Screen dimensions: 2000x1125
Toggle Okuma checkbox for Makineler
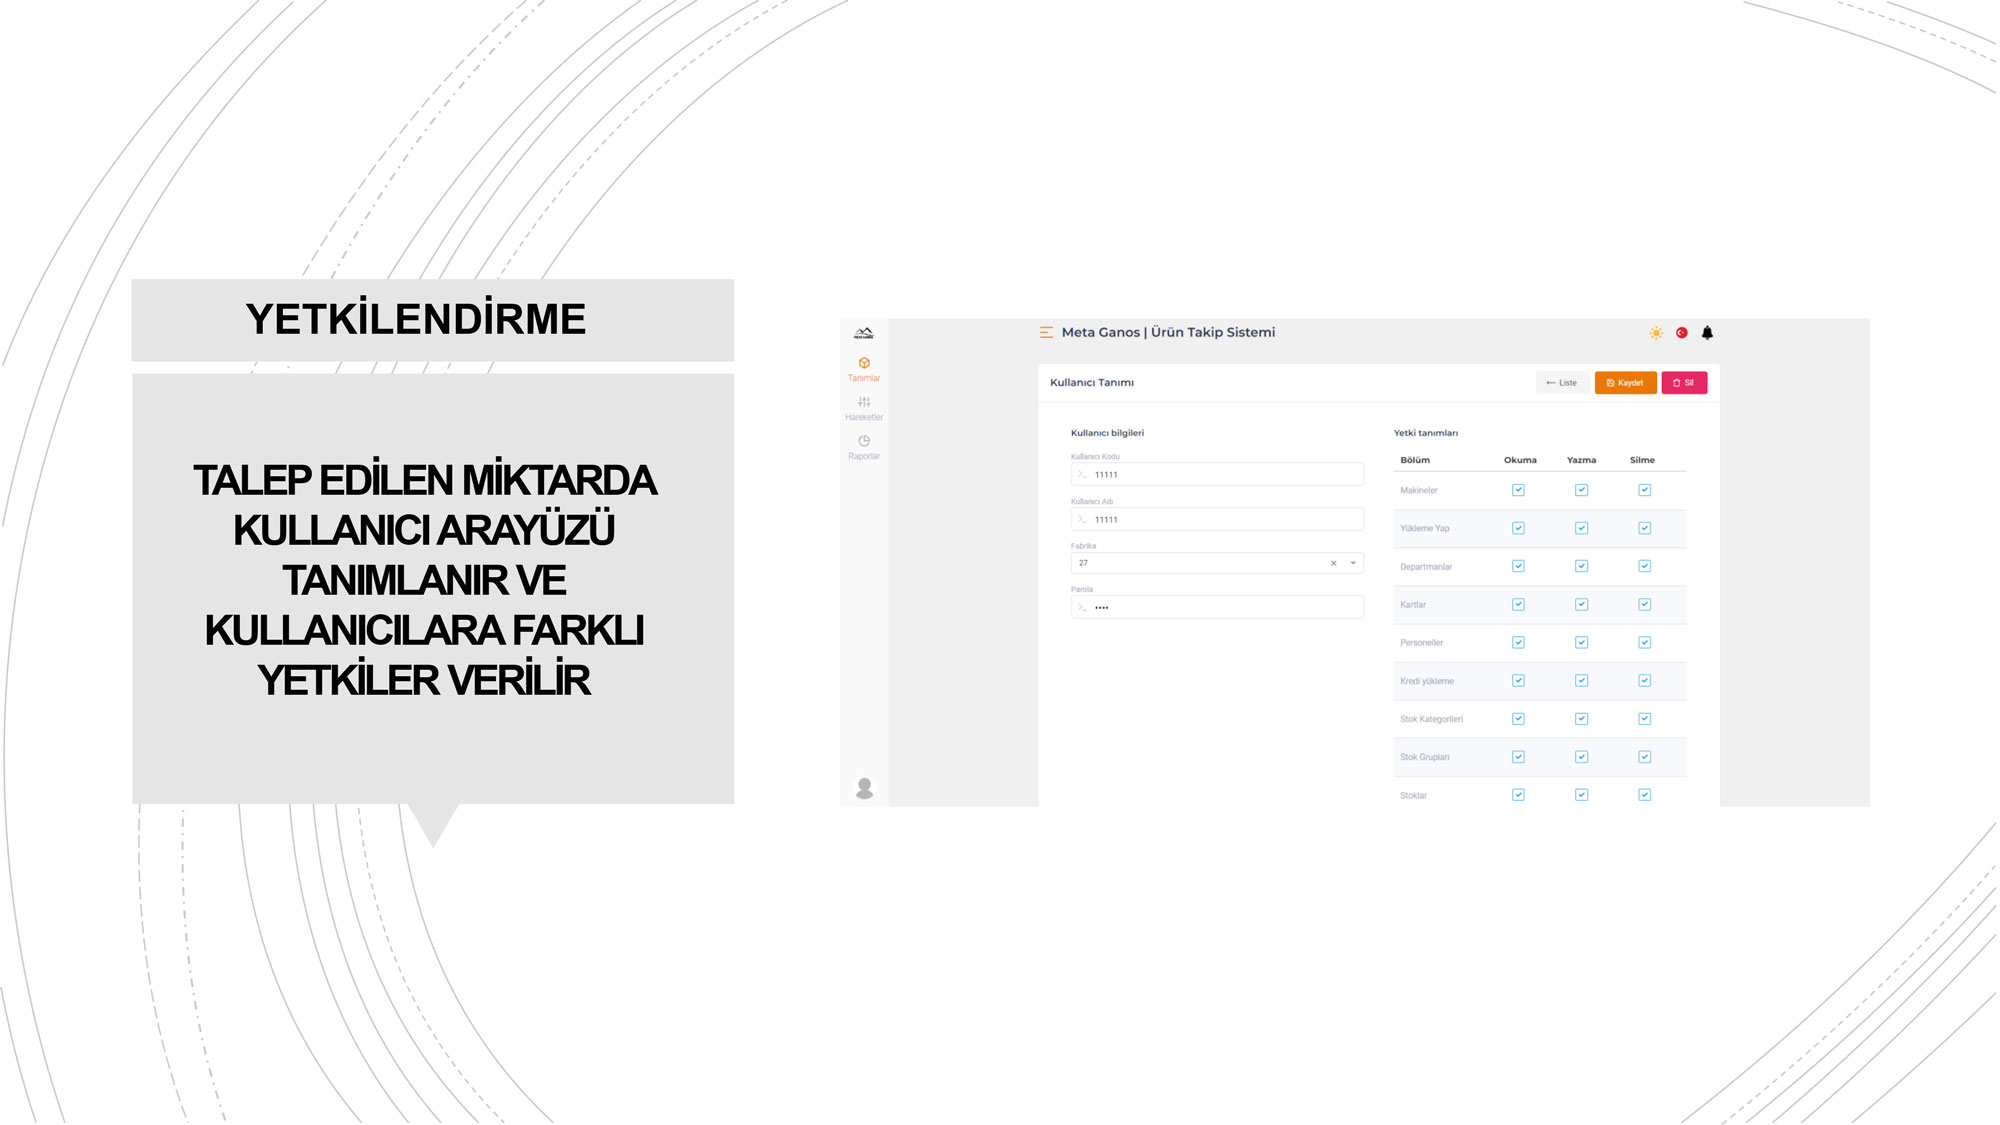click(1518, 490)
